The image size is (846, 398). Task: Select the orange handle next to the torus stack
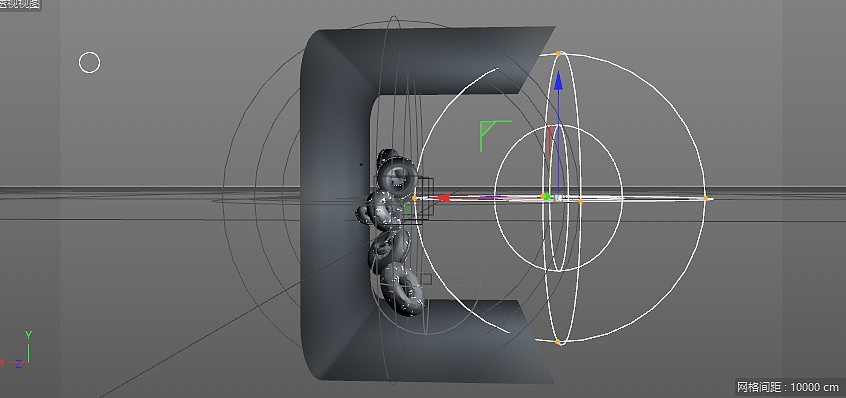414,198
